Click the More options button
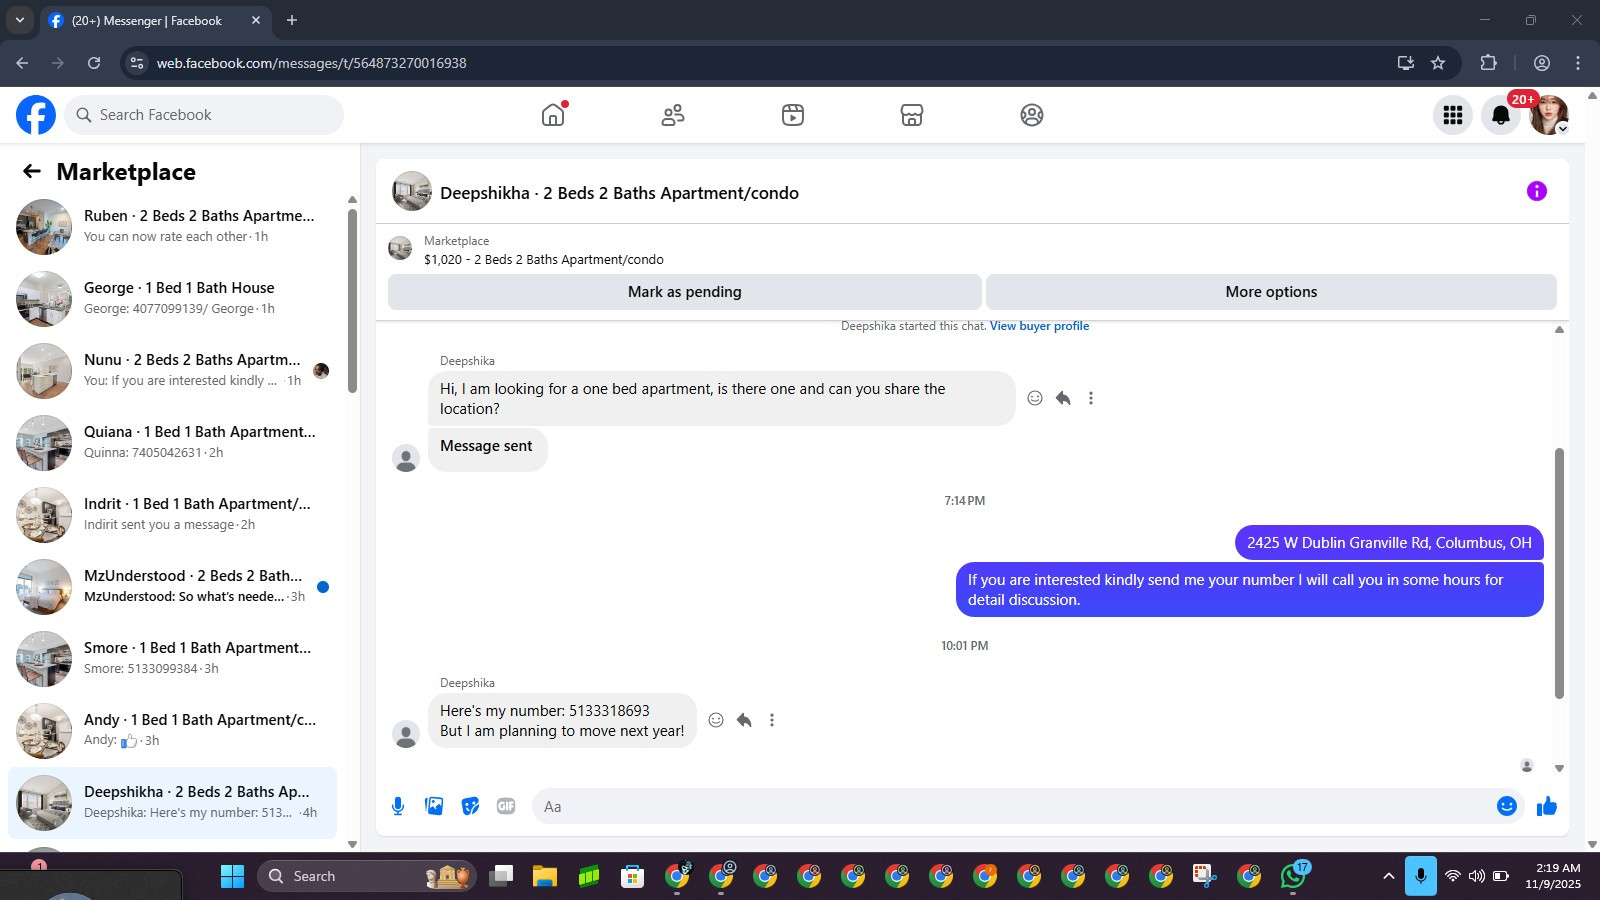The height and width of the screenshot is (900, 1600). pos(1271,292)
